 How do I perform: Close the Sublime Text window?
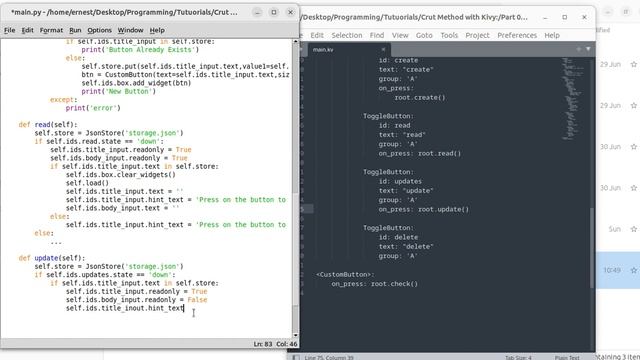coord(584,17)
